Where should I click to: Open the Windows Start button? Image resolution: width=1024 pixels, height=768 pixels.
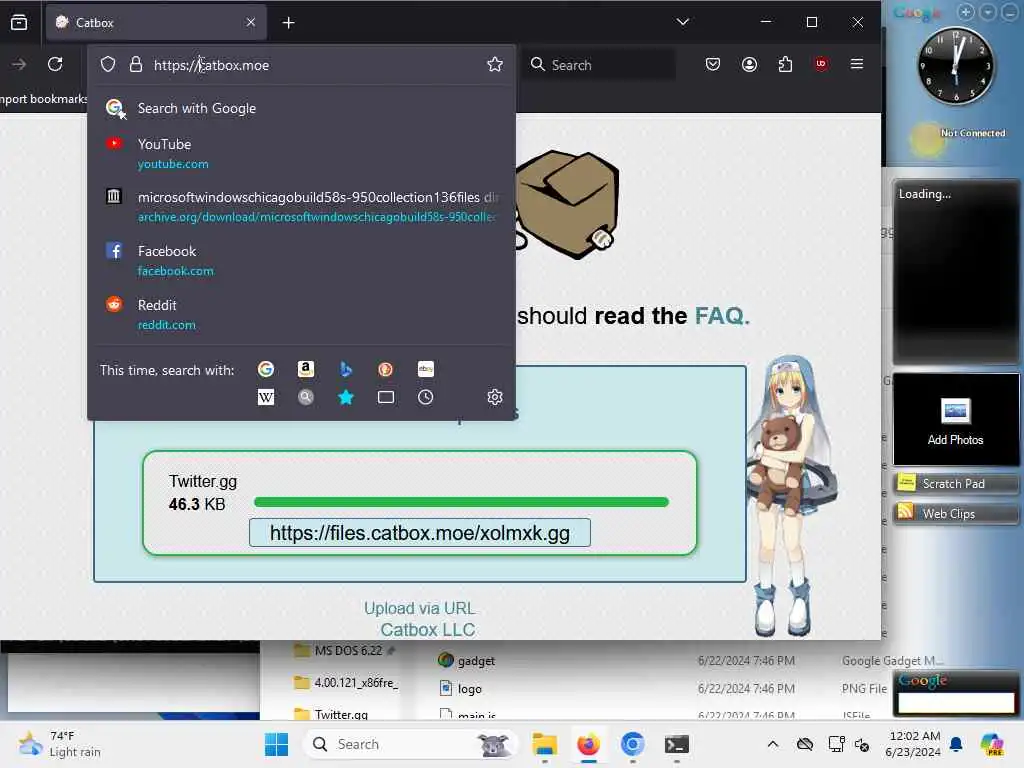pos(276,744)
